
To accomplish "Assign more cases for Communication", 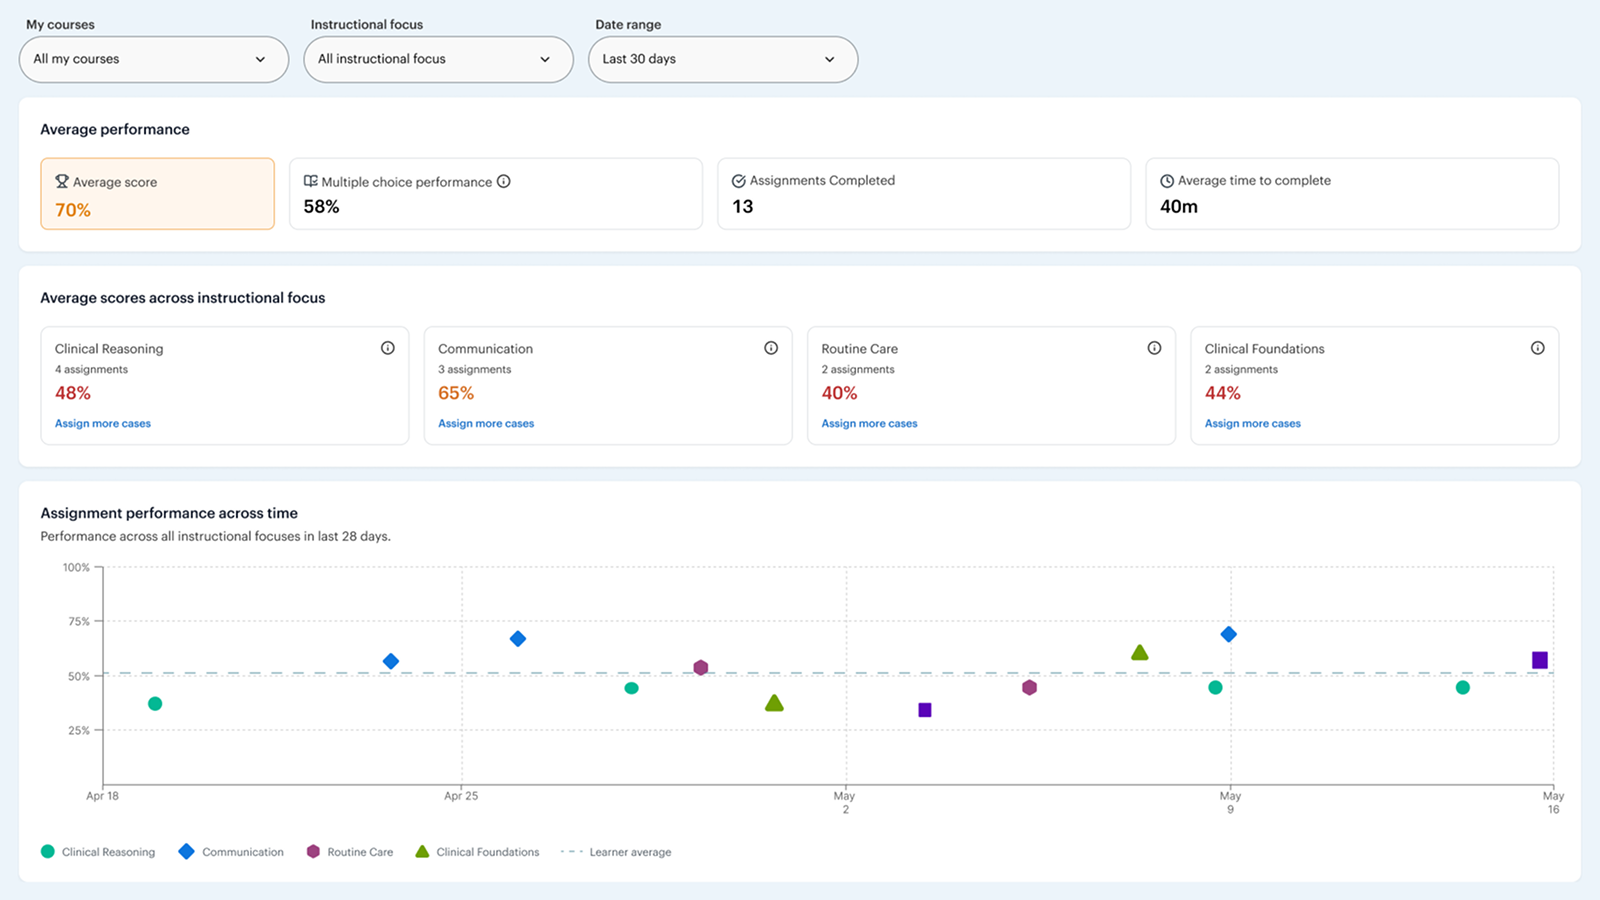I will [486, 424].
